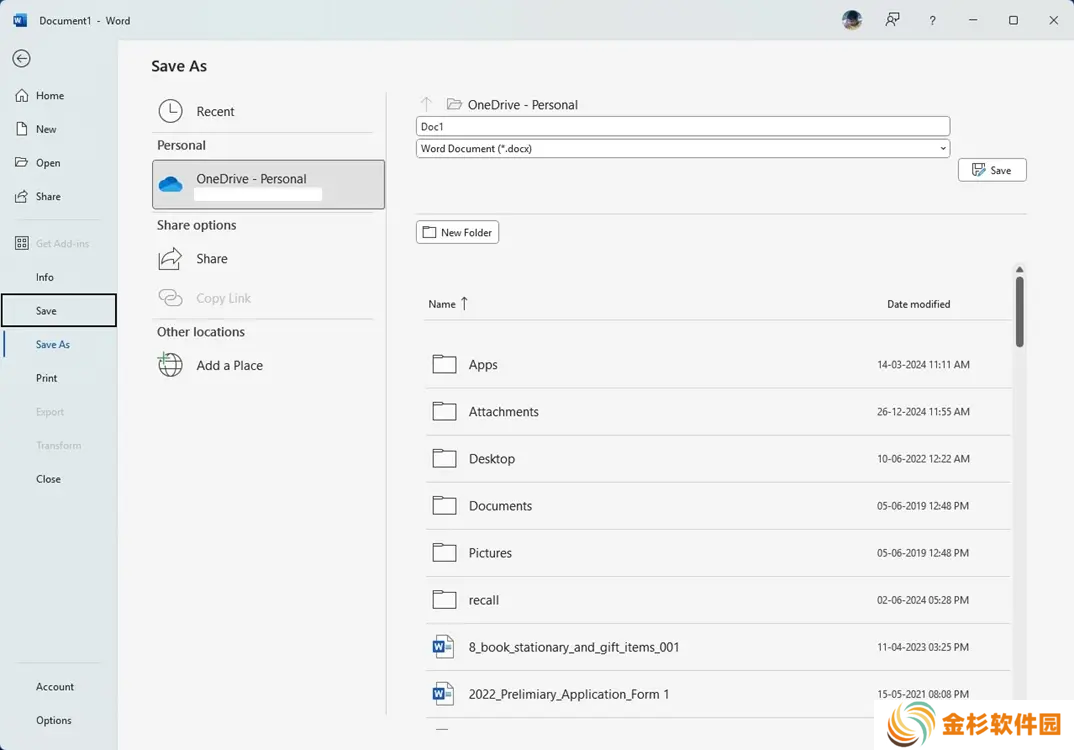The image size is (1074, 750).
Task: Click the recall folder icon
Action: pyautogui.click(x=445, y=599)
